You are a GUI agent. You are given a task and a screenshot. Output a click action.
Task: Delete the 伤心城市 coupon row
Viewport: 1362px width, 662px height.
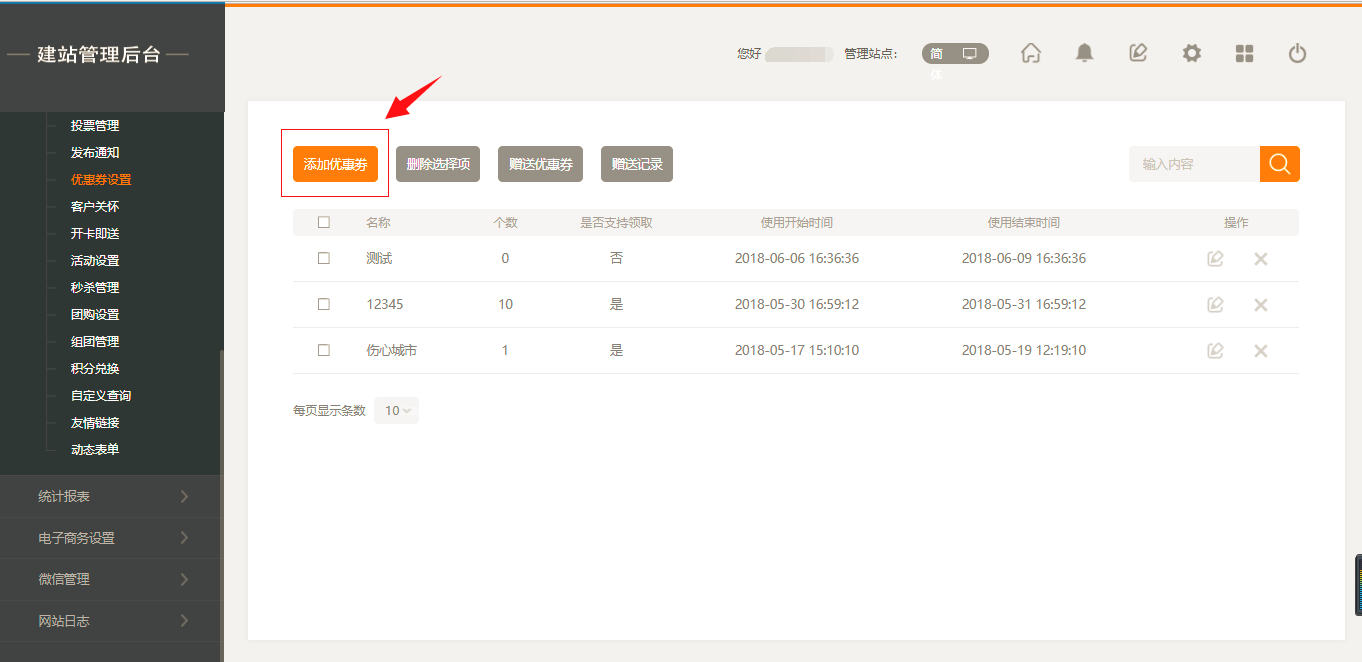click(1260, 351)
